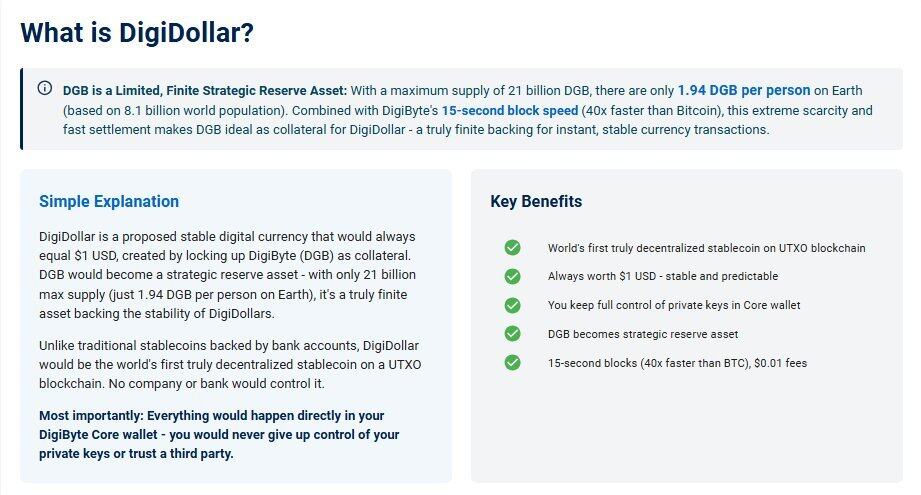
Task: Click the 'Key Benefits' heading
Action: (536, 201)
